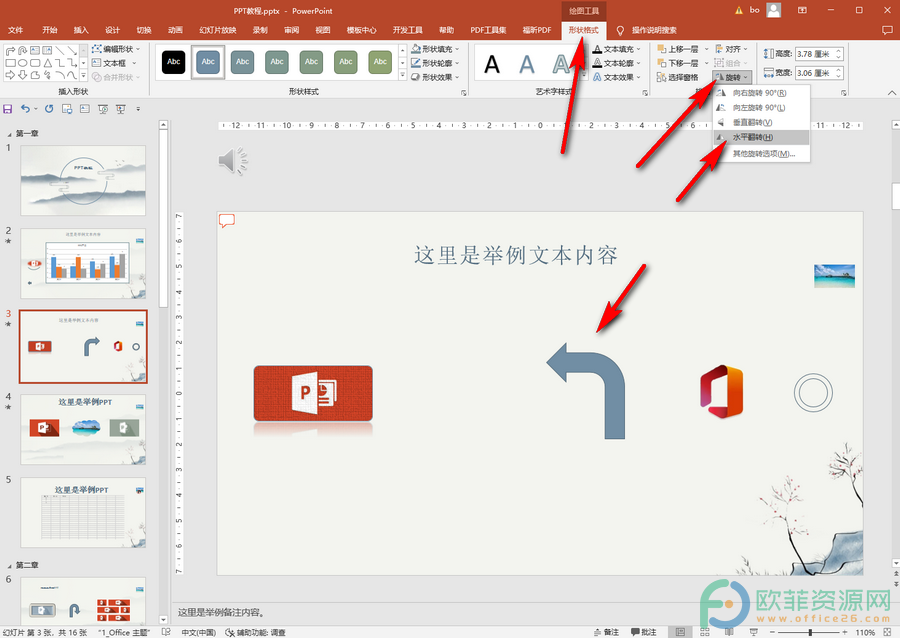Viewport: 900px width, 638px height.
Task: Collapse the 第二章 section in slide panel
Action: click(9, 565)
